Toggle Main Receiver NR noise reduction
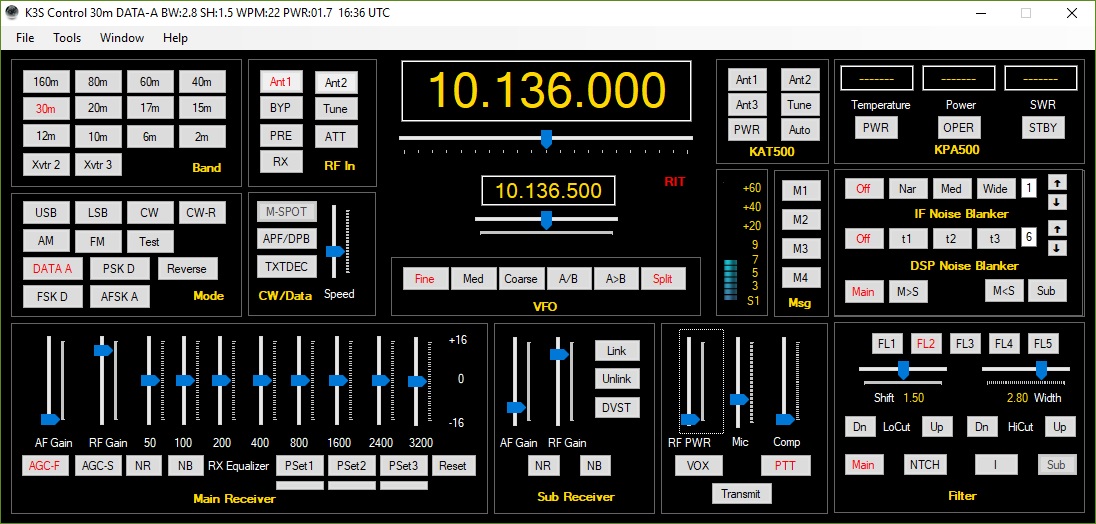1096x524 pixels. (x=143, y=465)
